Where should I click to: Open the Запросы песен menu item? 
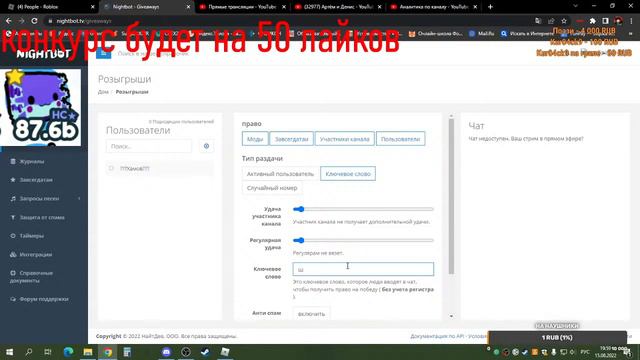pos(39,199)
